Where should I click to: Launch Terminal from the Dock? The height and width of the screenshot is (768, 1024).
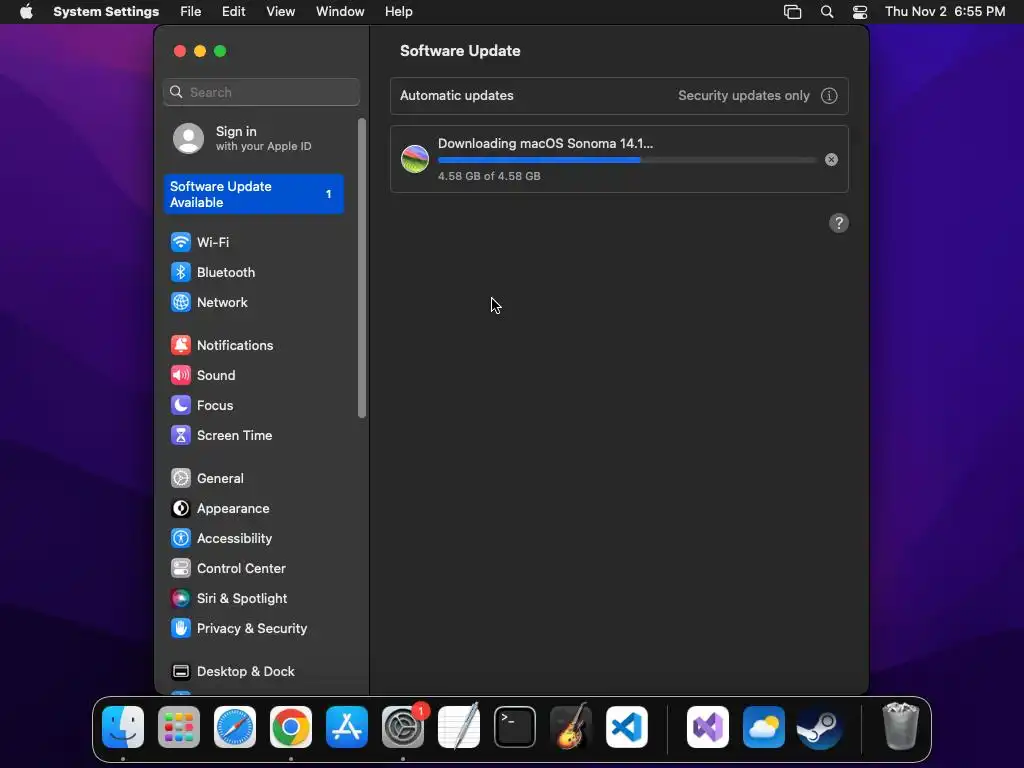[515, 727]
